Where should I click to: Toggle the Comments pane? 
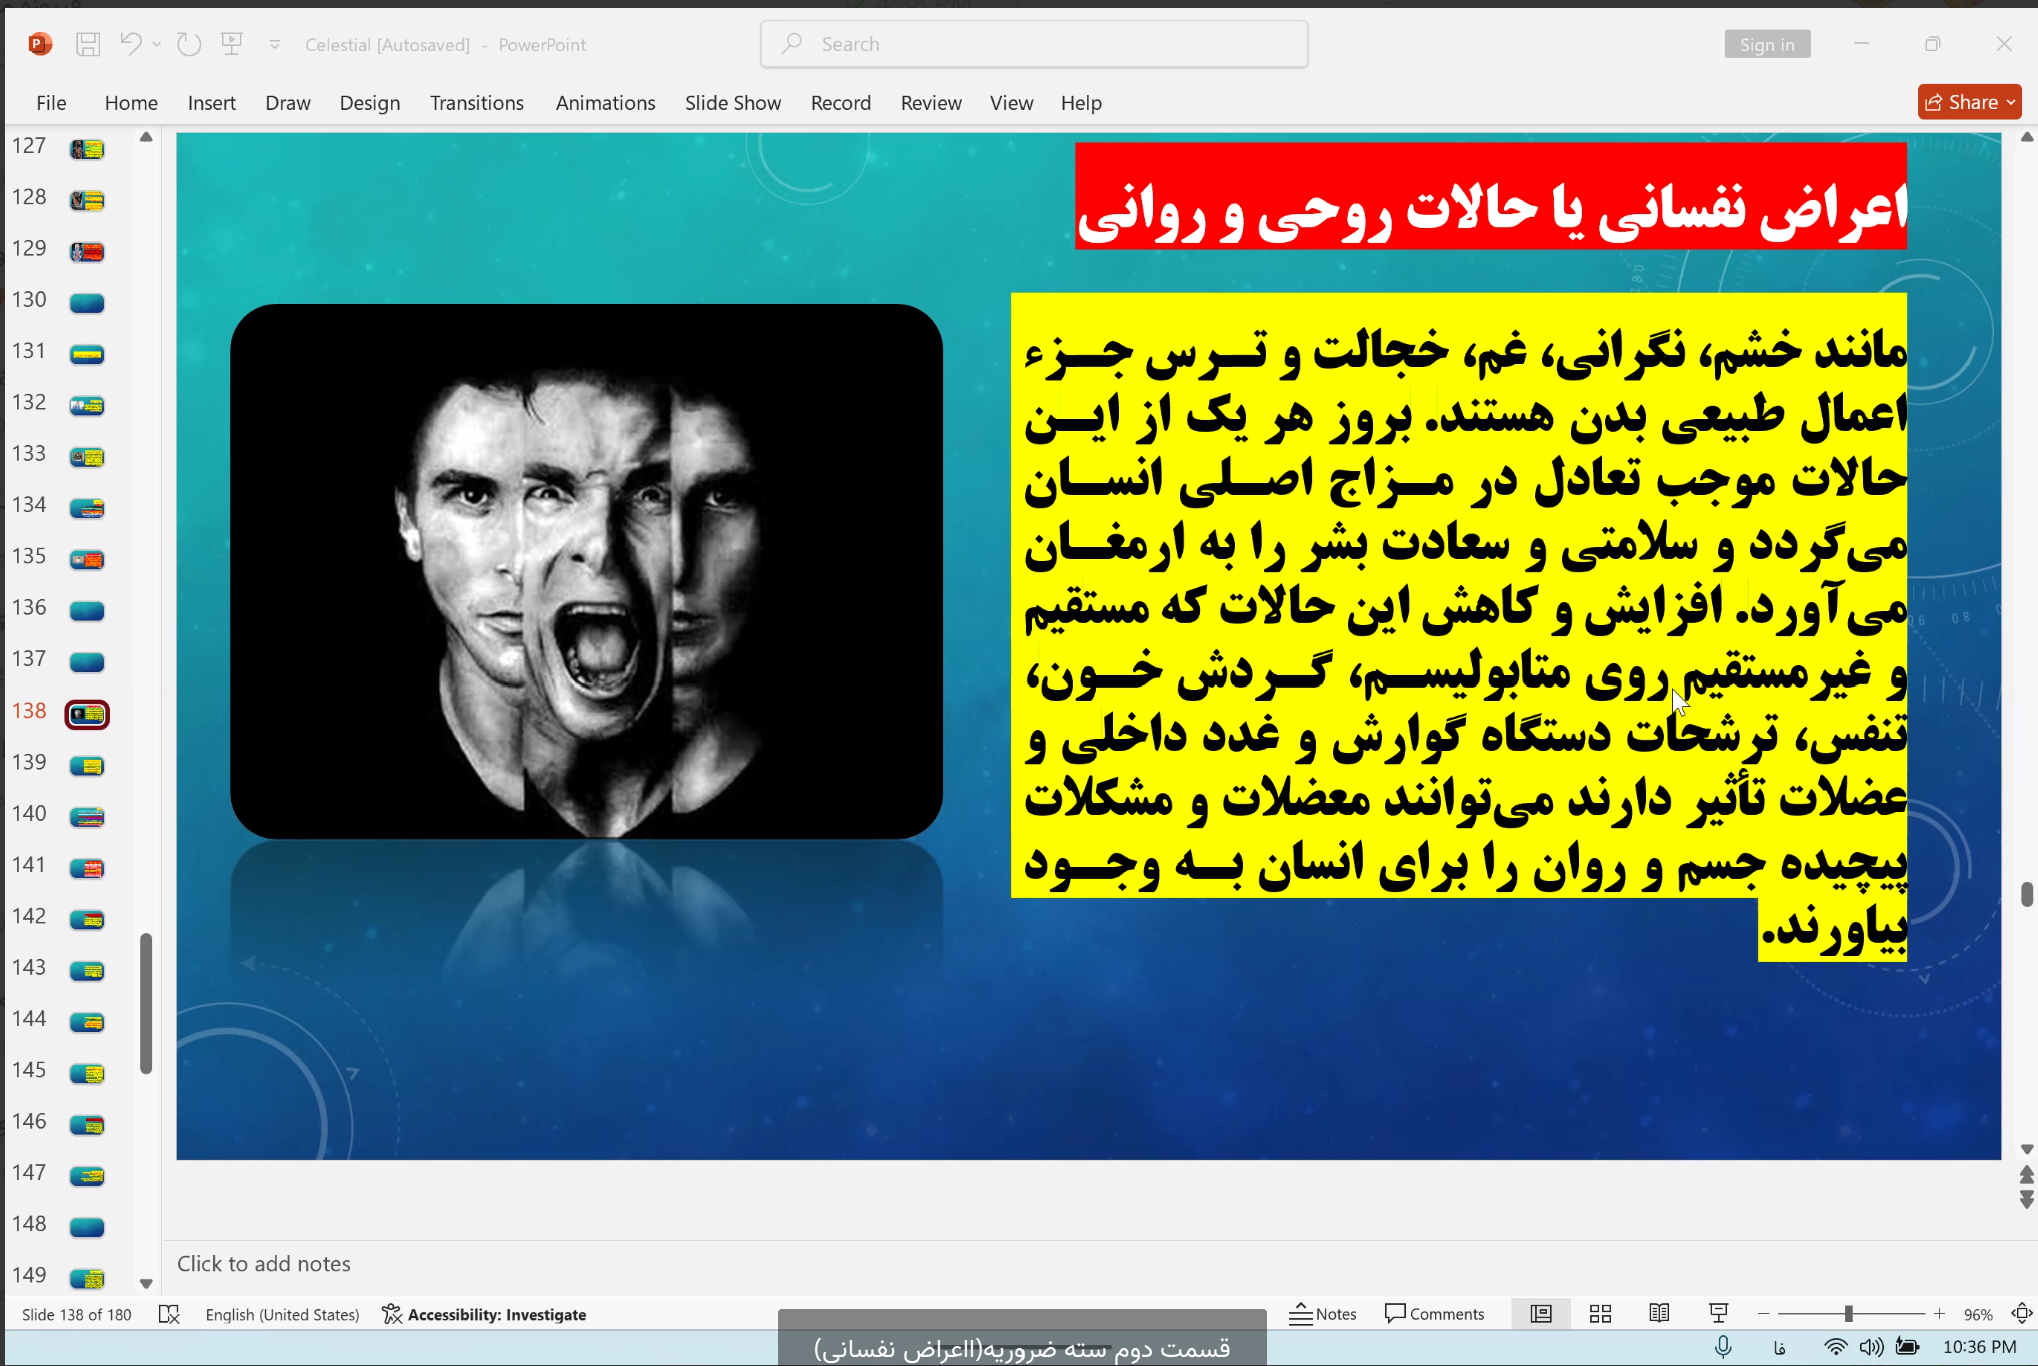(1434, 1314)
